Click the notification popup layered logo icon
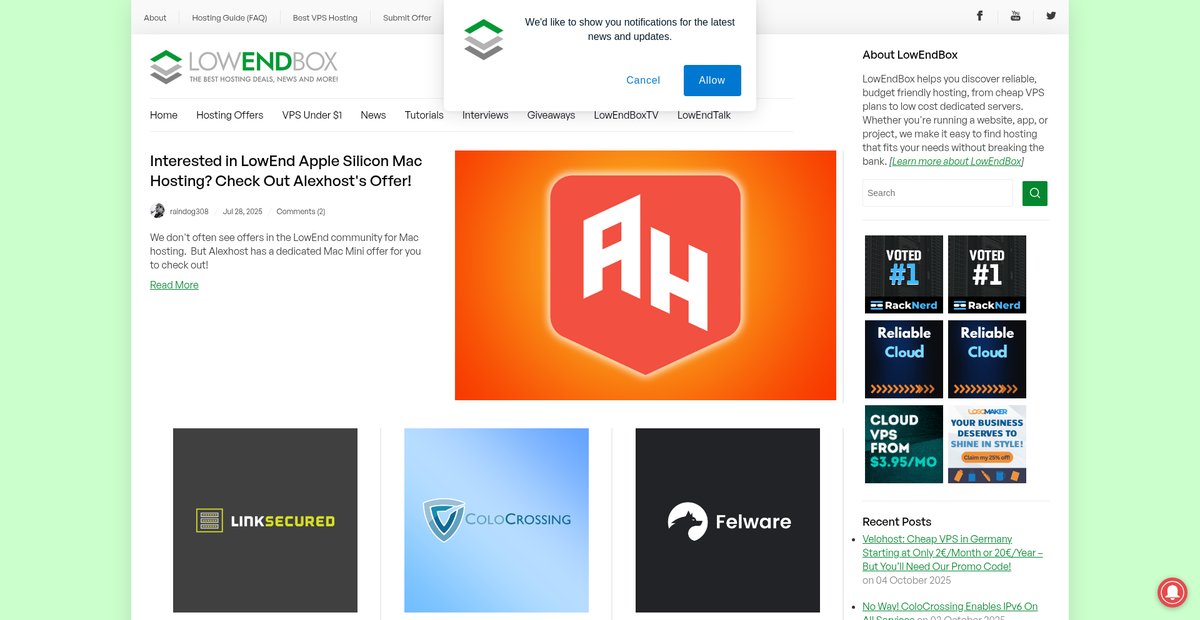This screenshot has width=1200, height=620. [x=483, y=39]
